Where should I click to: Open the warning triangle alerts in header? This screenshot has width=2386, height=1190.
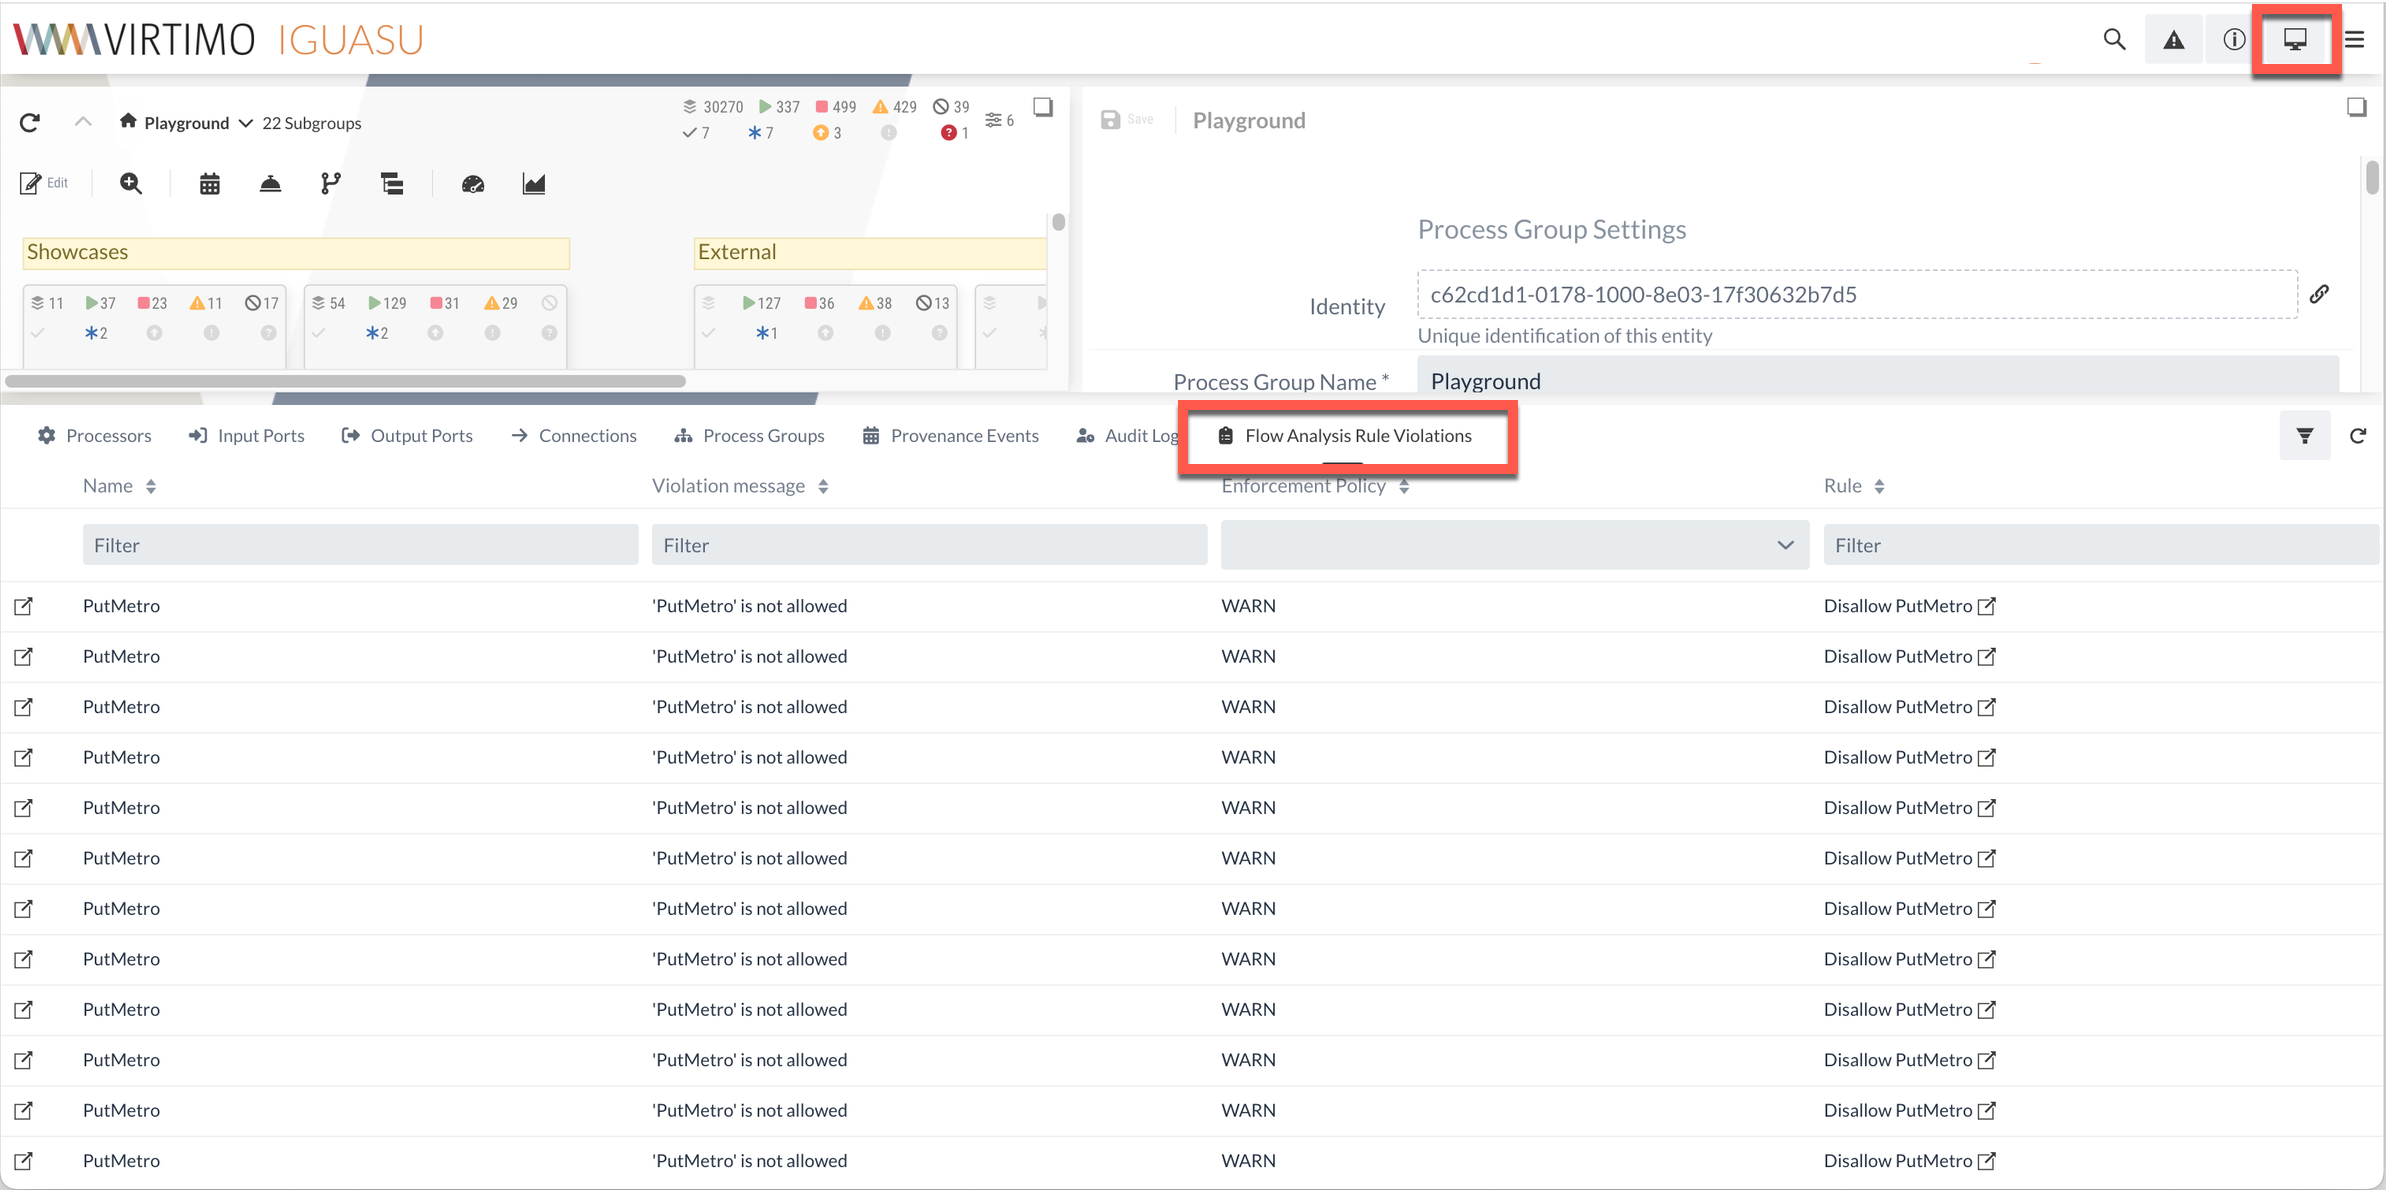(x=2174, y=39)
